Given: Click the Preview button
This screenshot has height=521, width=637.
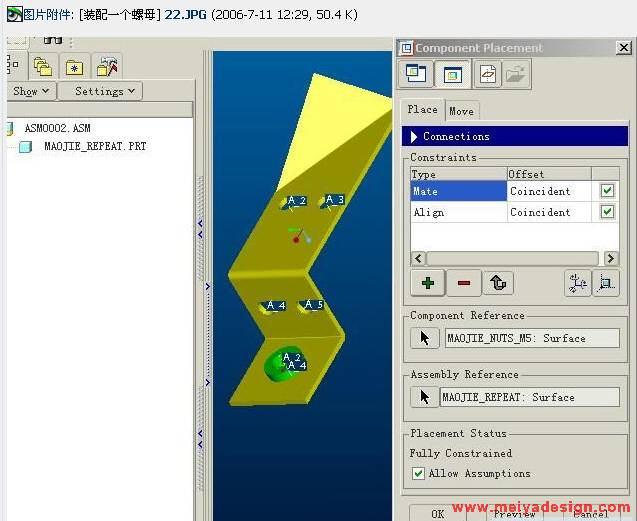Looking at the screenshot, I should pyautogui.click(x=514, y=514).
